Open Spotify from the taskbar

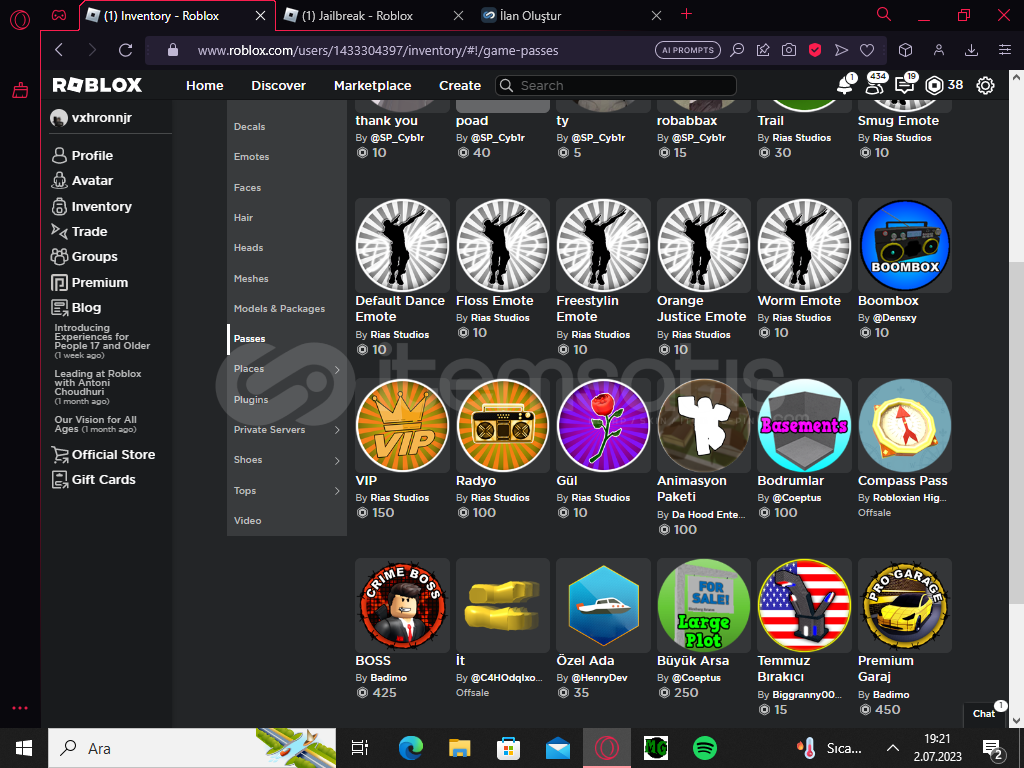[x=705, y=748]
